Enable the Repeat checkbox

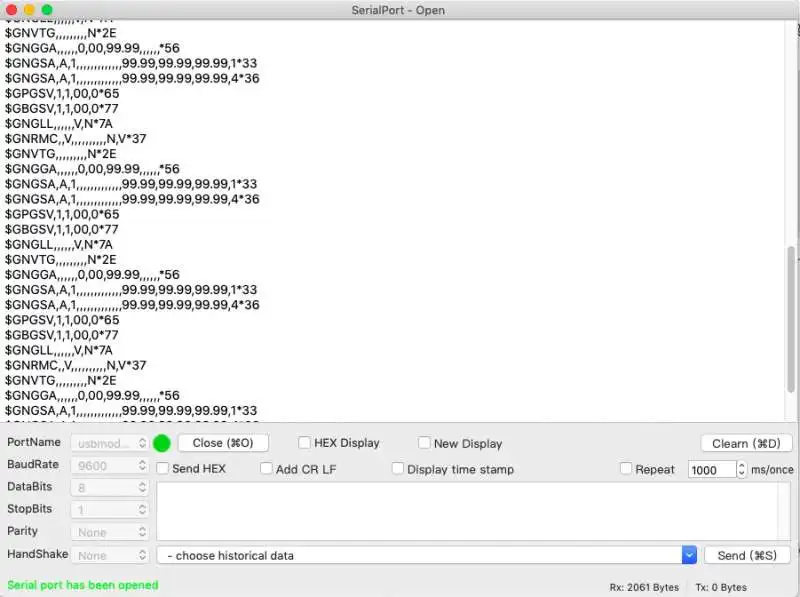click(x=626, y=468)
